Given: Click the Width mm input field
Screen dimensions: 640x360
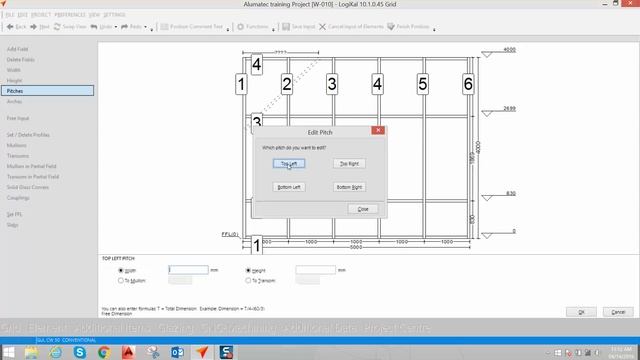Looking at the screenshot, I should (188, 270).
